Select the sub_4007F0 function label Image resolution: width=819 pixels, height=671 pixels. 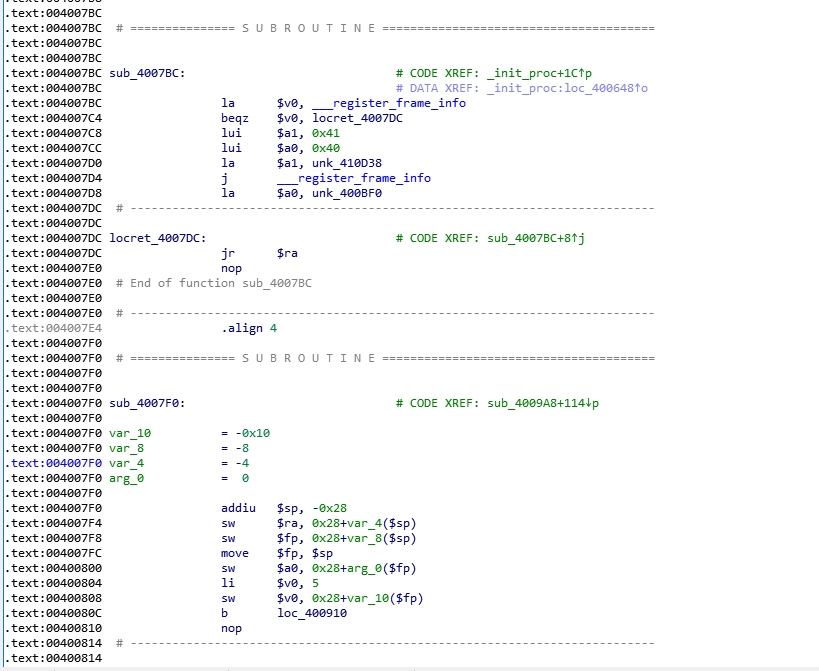tap(144, 403)
